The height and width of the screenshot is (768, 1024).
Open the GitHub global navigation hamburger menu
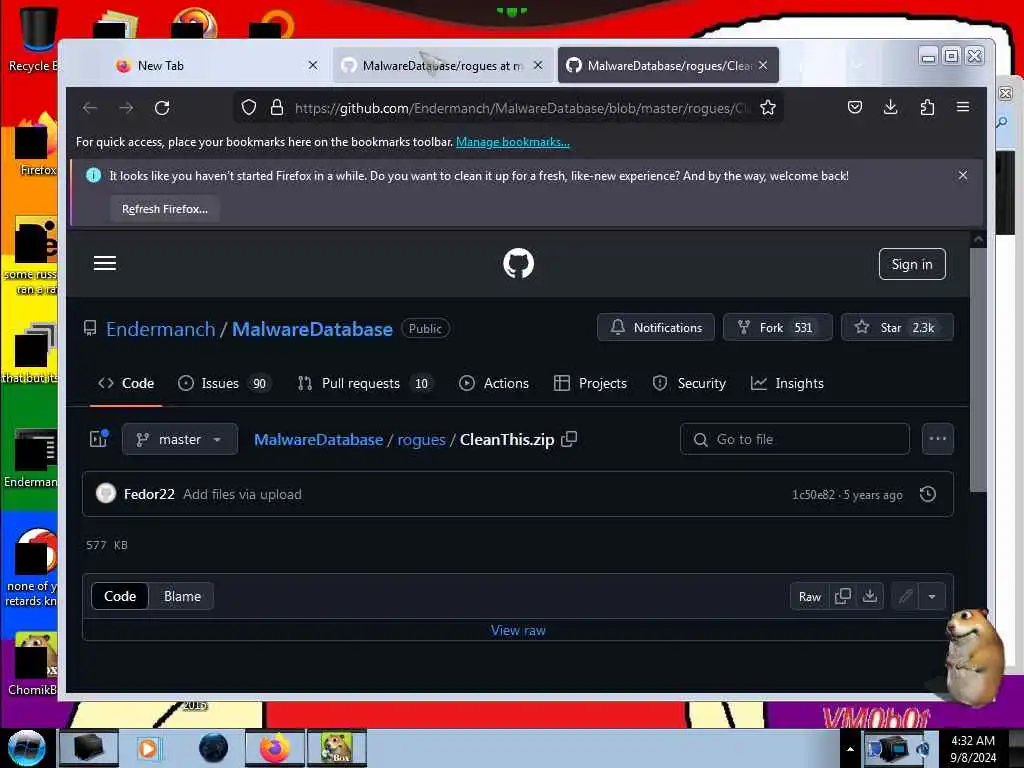click(104, 263)
